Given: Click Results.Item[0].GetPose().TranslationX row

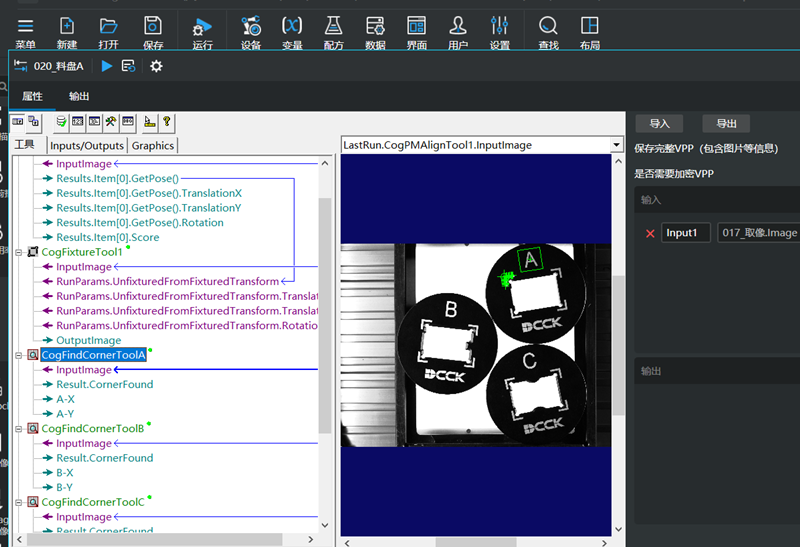Looking at the screenshot, I should 149,193.
